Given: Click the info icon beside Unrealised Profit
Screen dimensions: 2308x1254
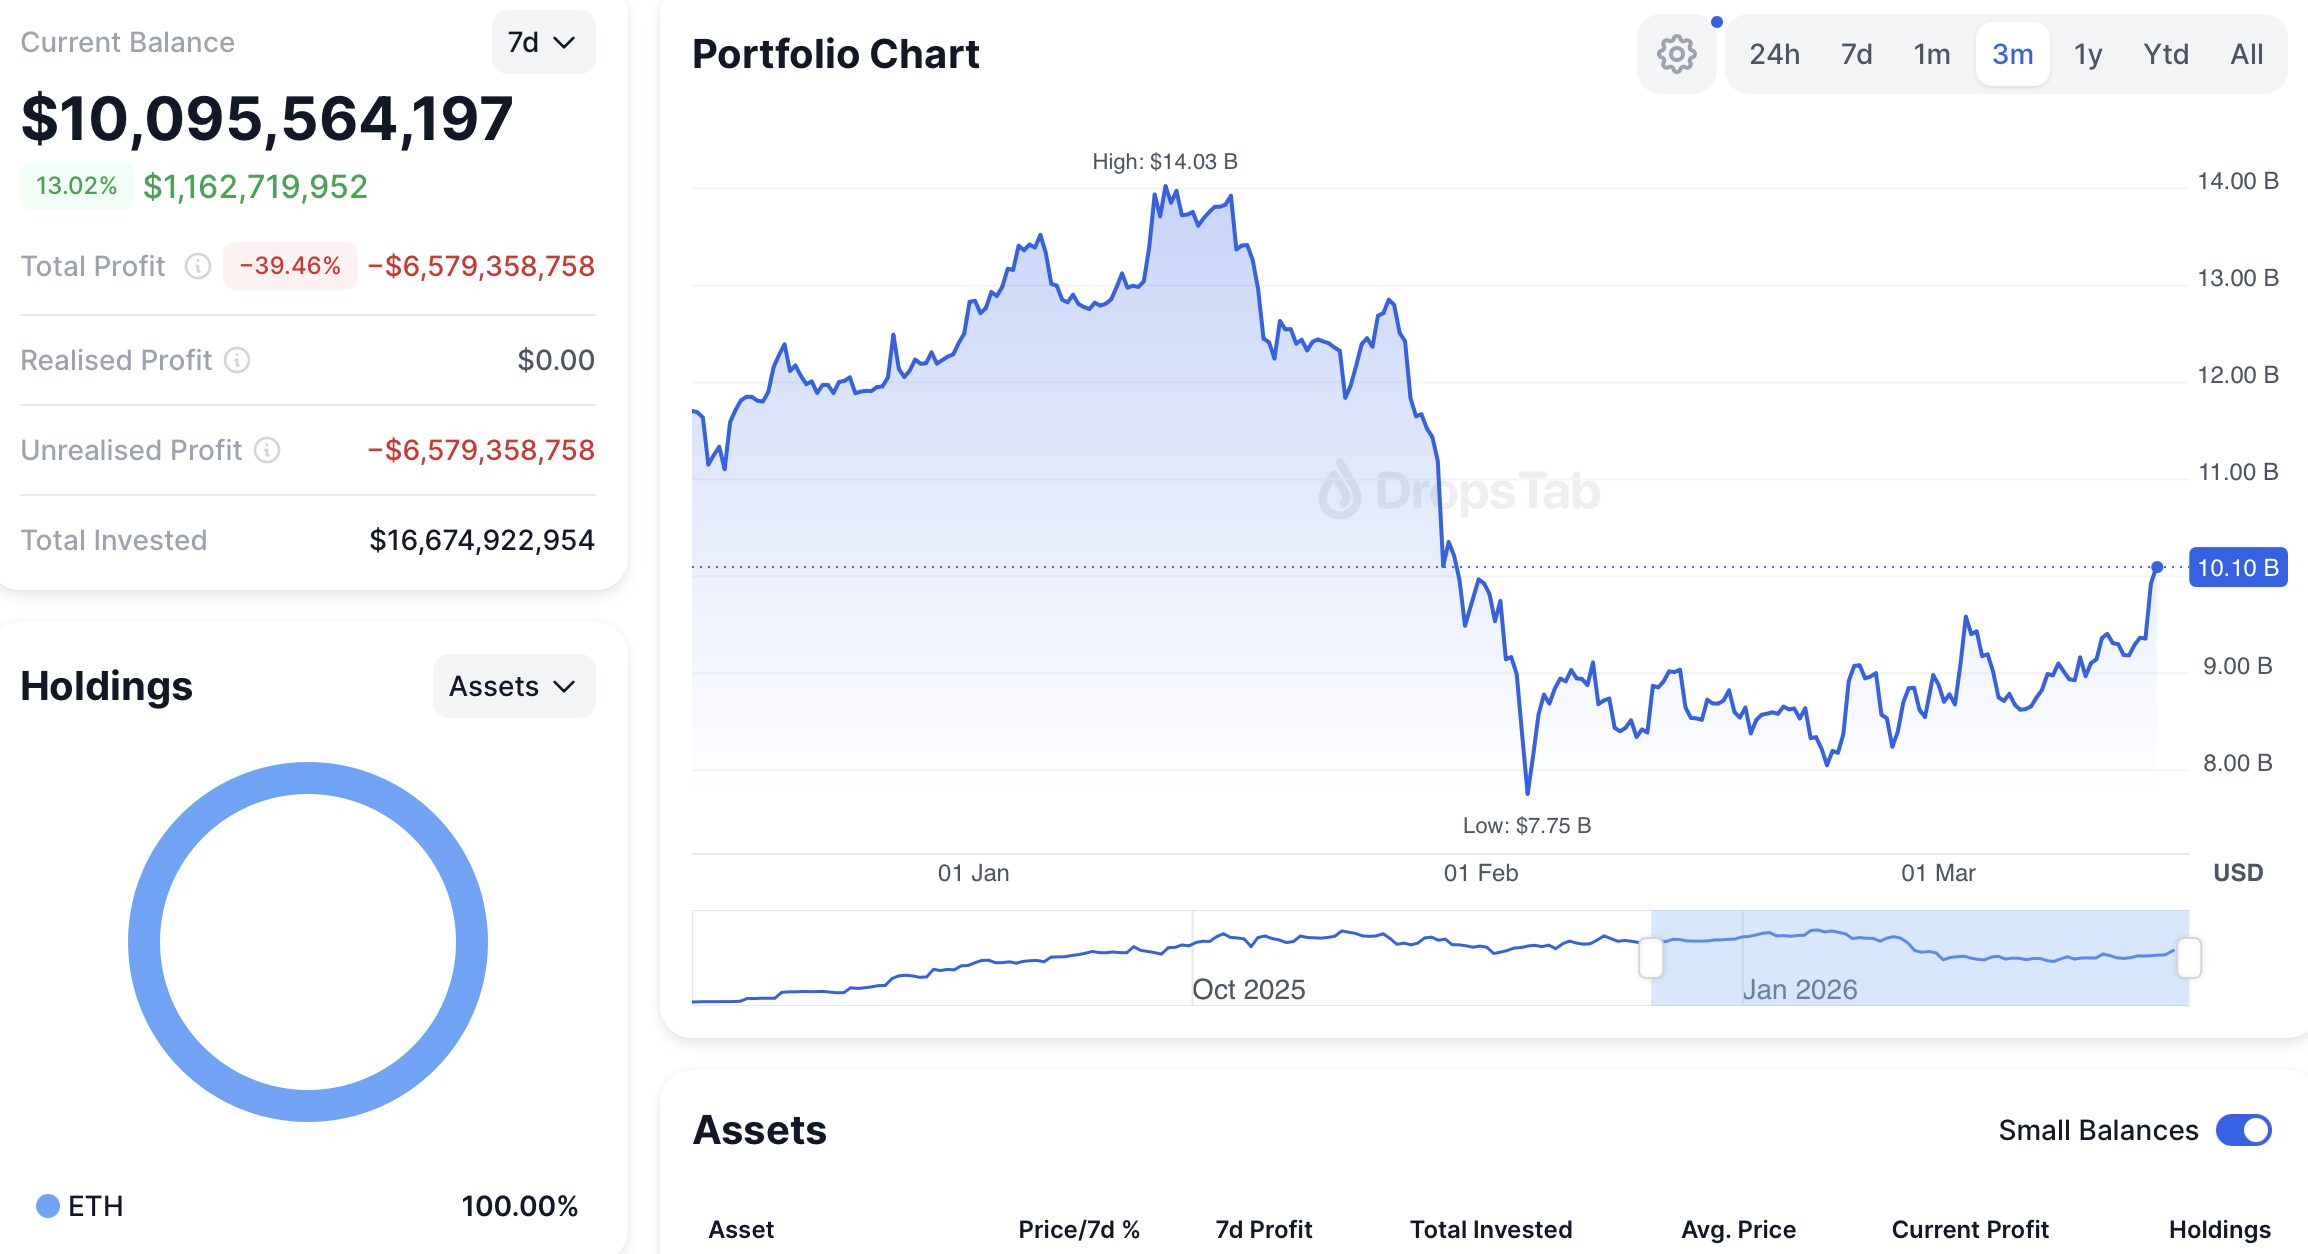Looking at the screenshot, I should (x=267, y=450).
